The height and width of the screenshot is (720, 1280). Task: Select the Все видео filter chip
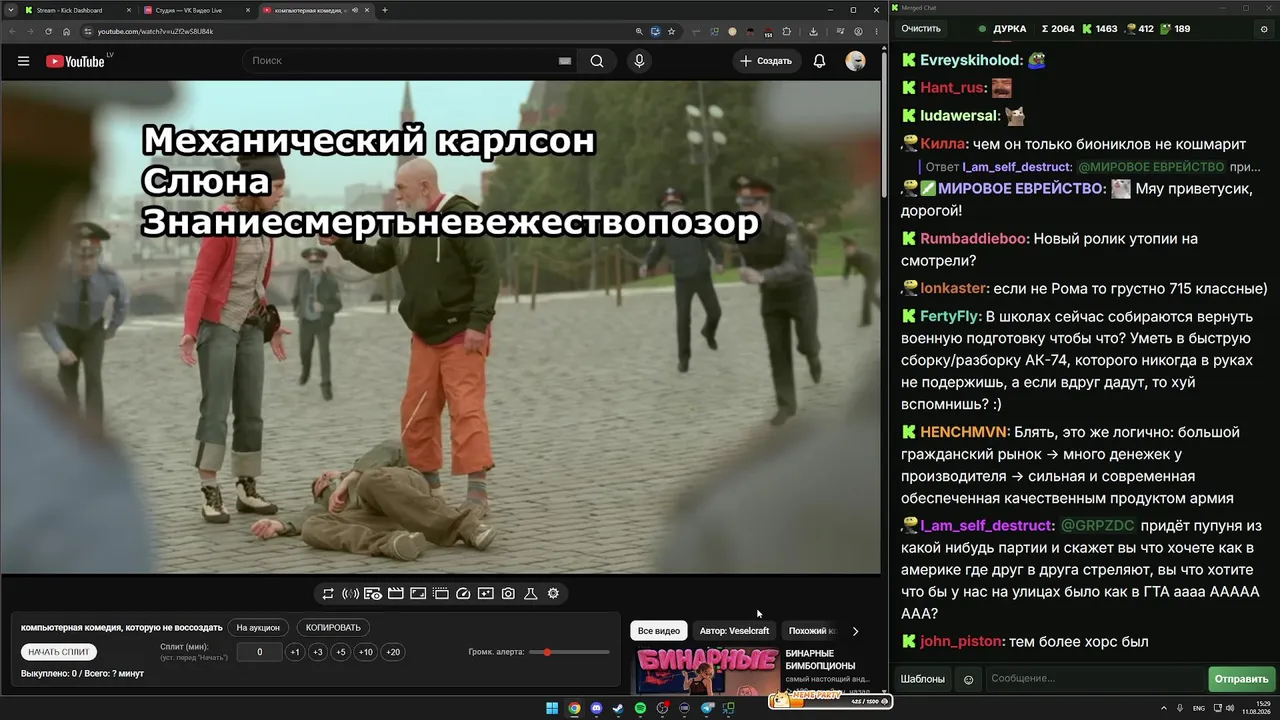pos(659,631)
